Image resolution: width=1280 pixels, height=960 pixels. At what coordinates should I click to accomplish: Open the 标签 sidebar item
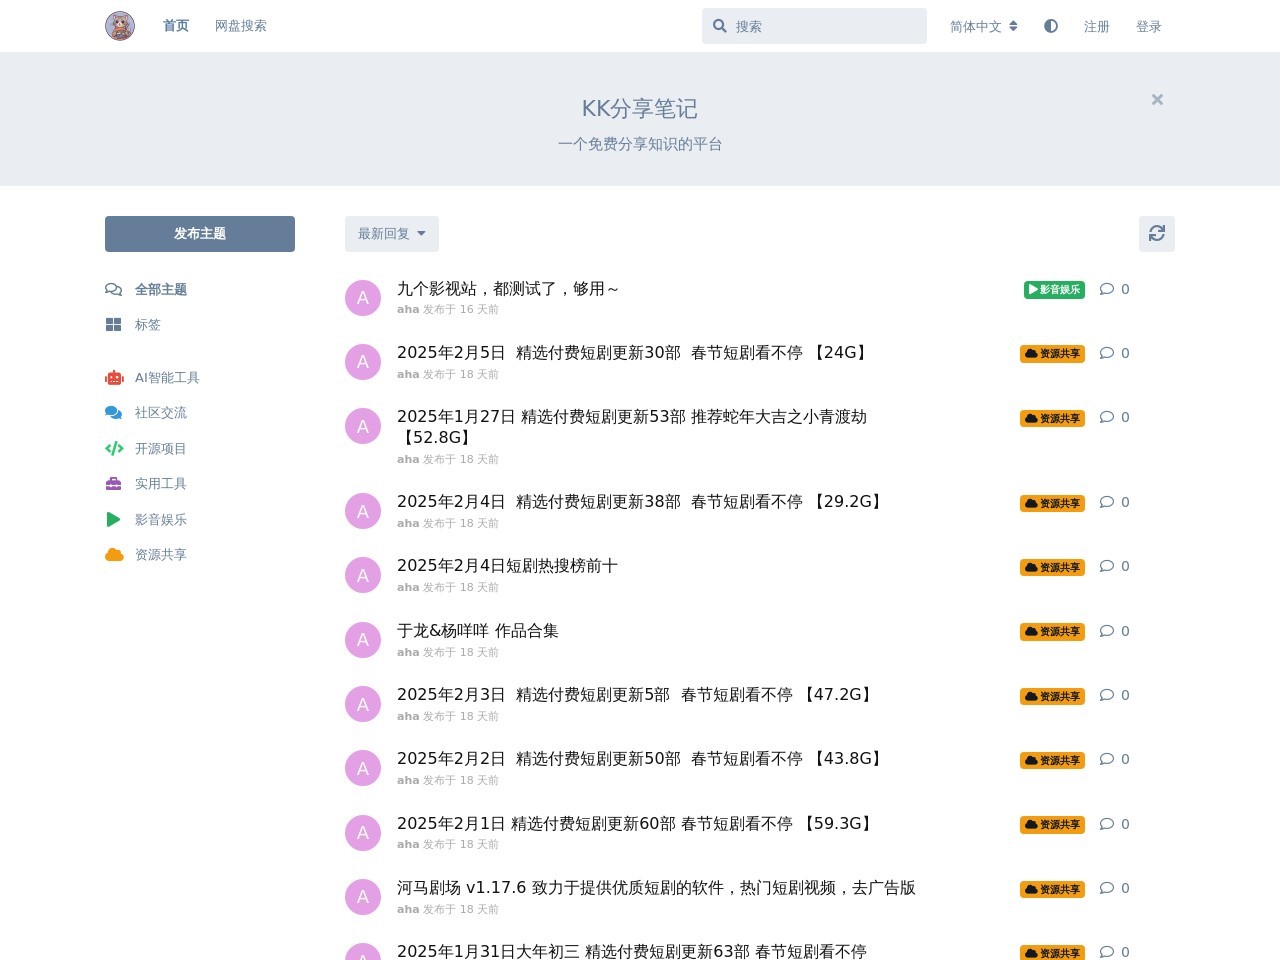click(133, 325)
